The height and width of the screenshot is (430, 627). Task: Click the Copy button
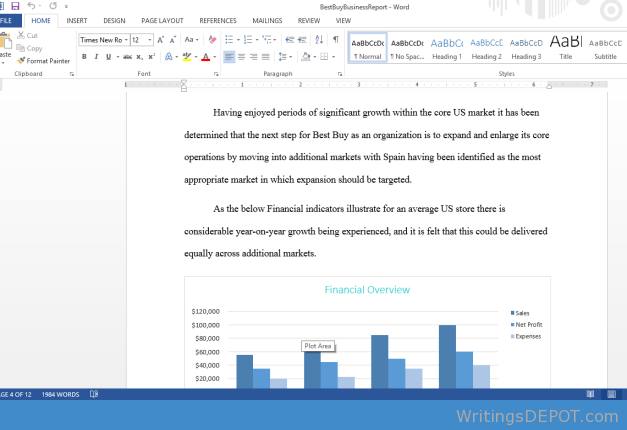[x=29, y=48]
